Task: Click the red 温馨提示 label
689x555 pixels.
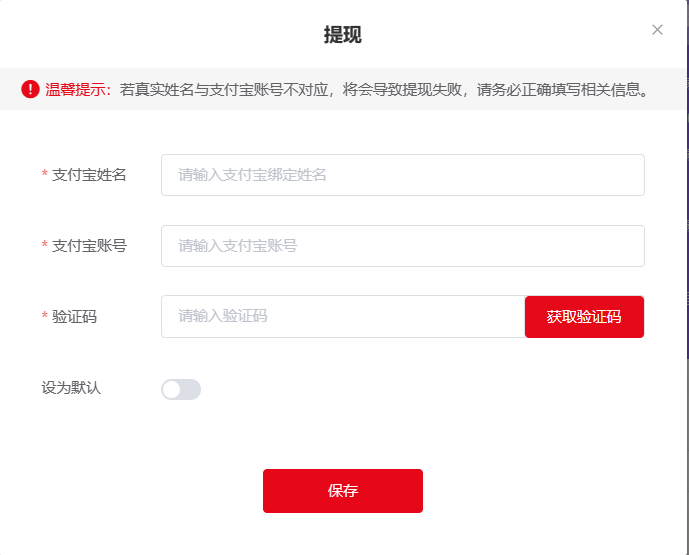Action: click(x=78, y=90)
